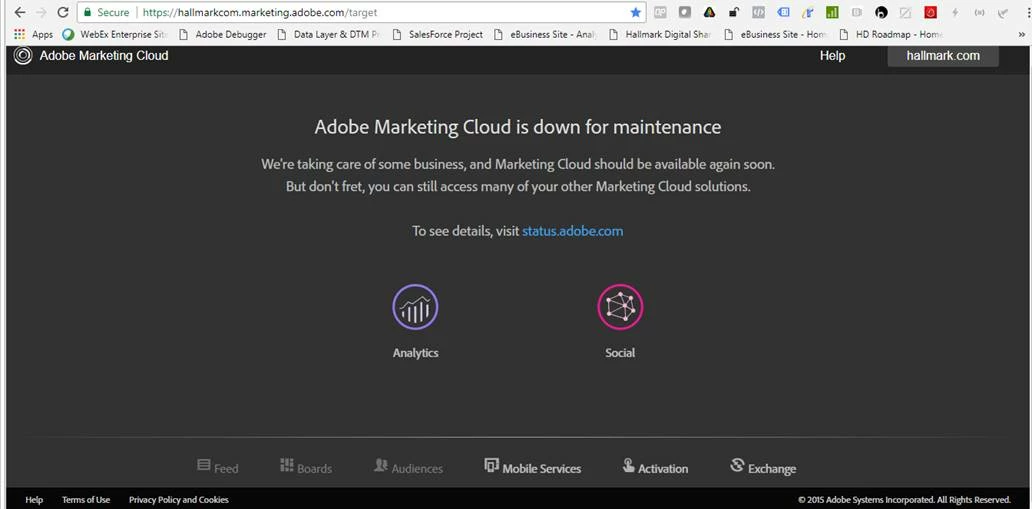Click the gray (n) extension icon

pyautogui.click(x=979, y=12)
